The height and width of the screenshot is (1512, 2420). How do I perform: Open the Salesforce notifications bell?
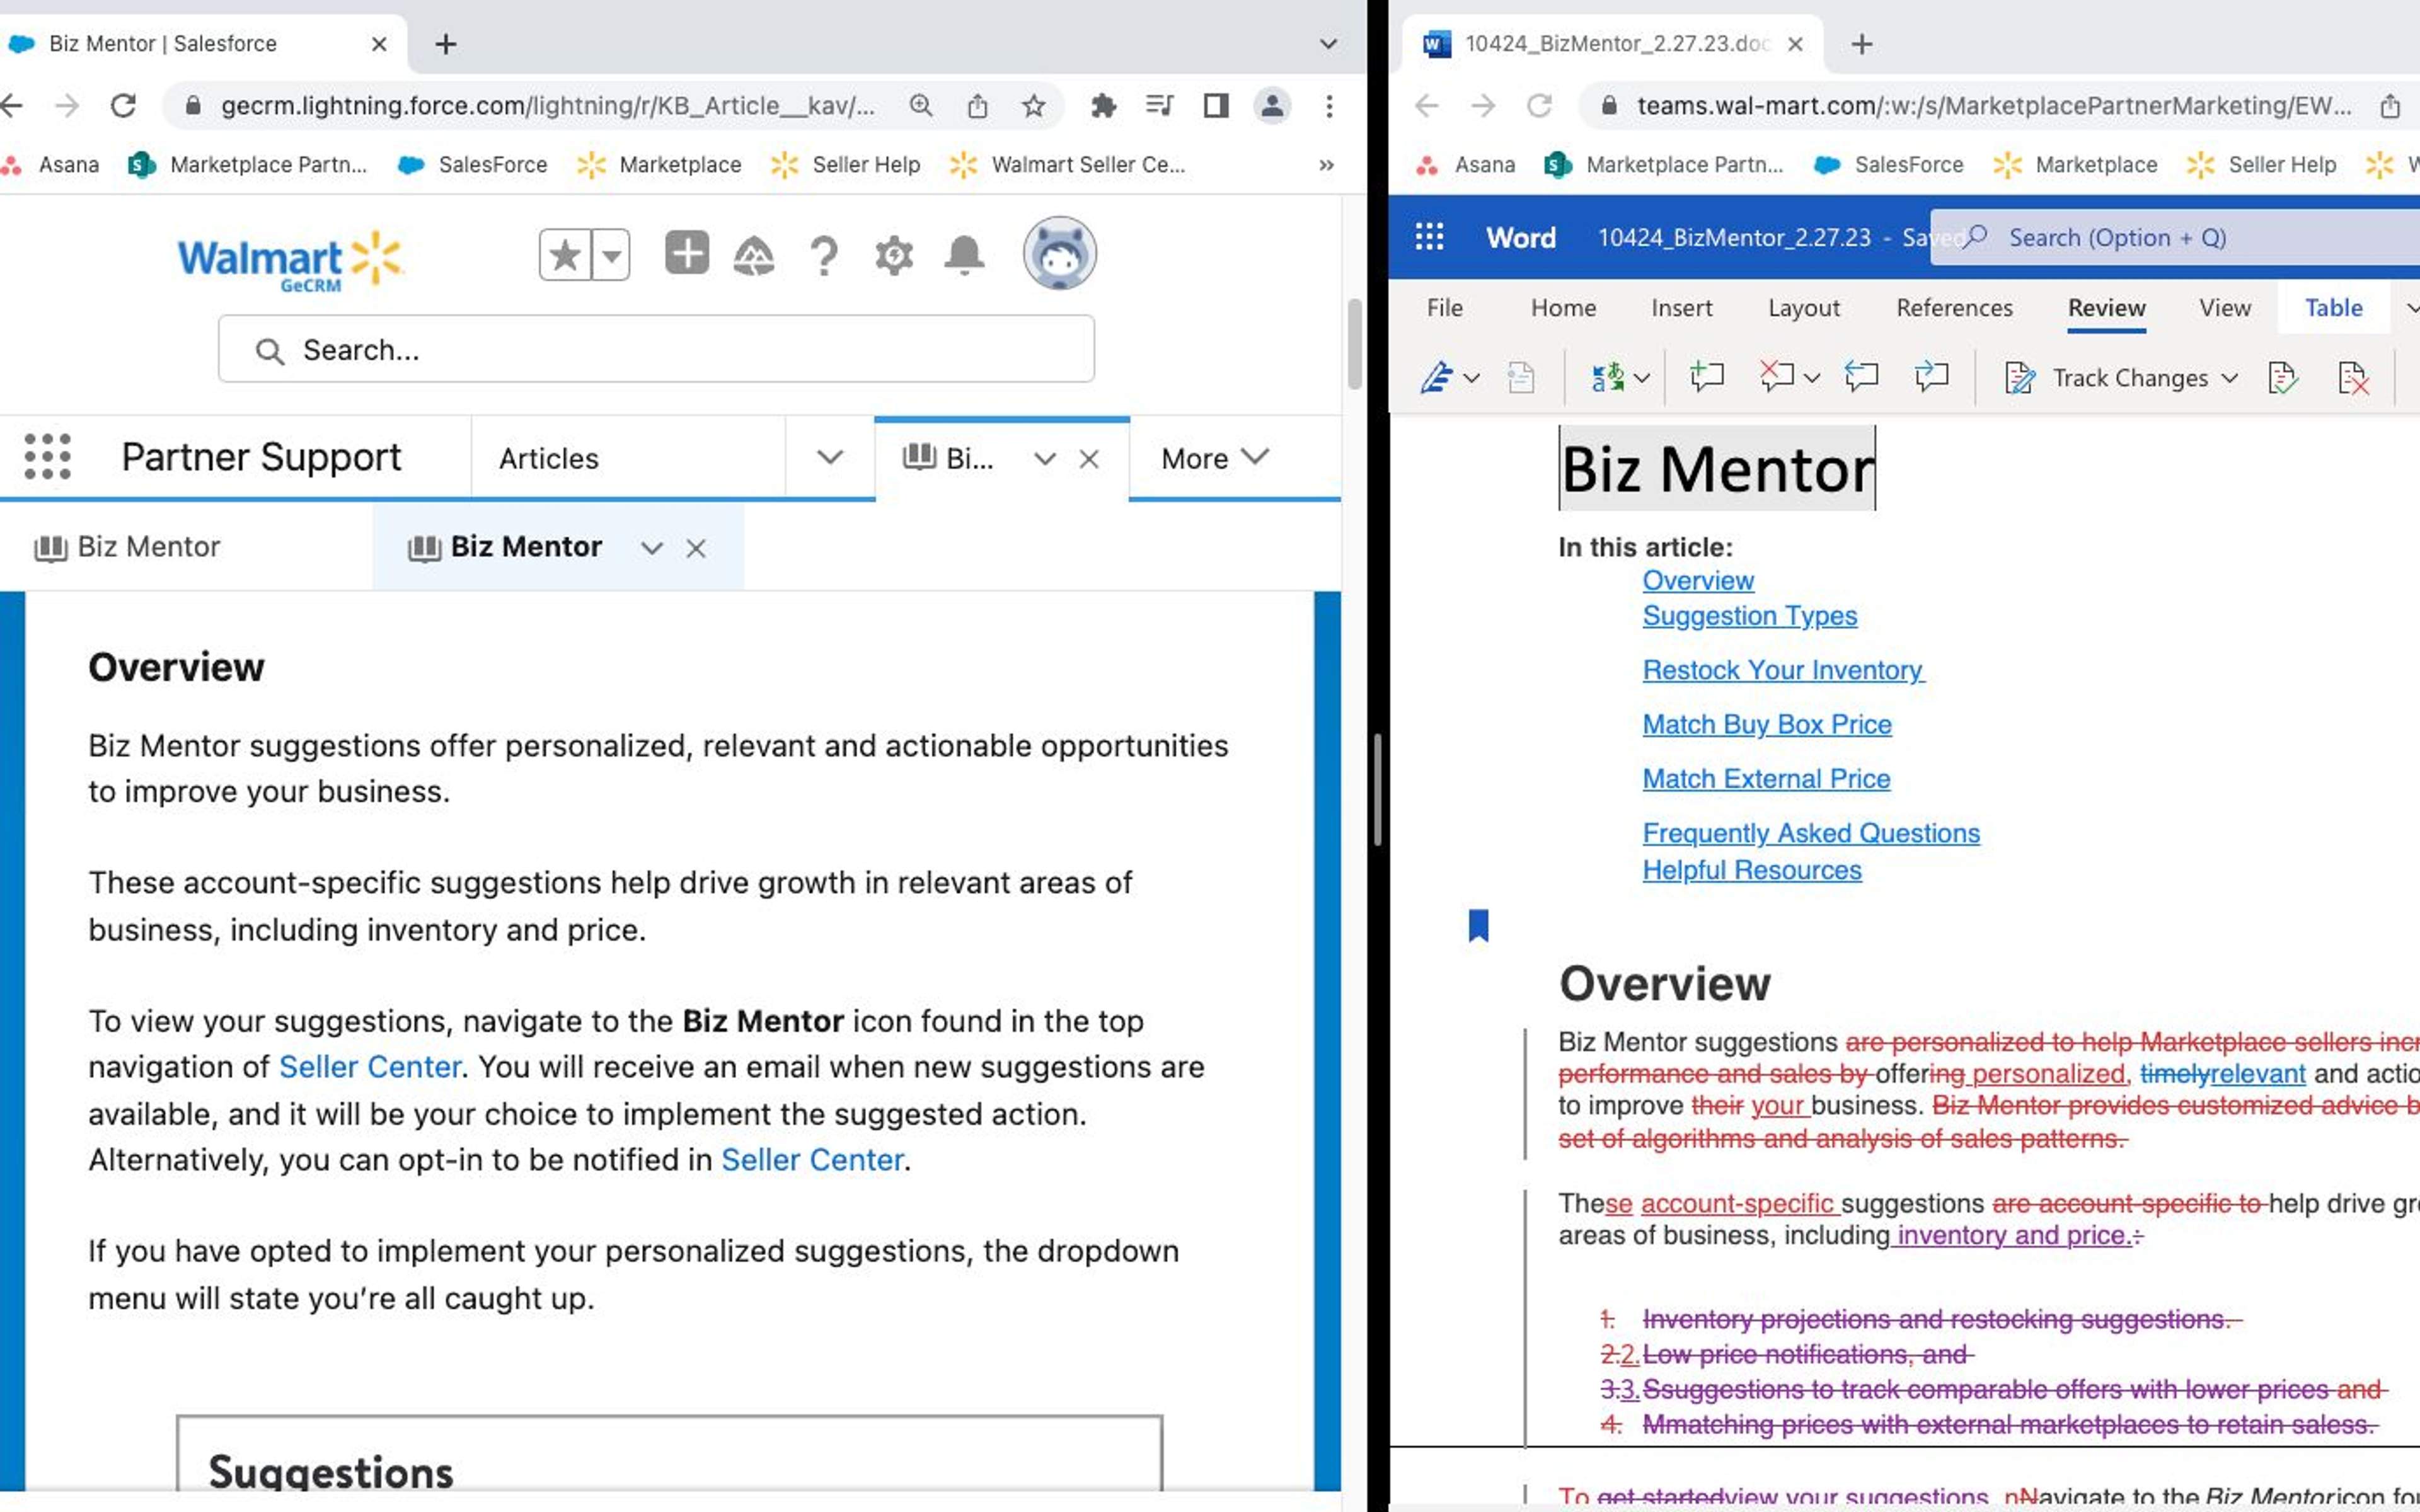[964, 255]
